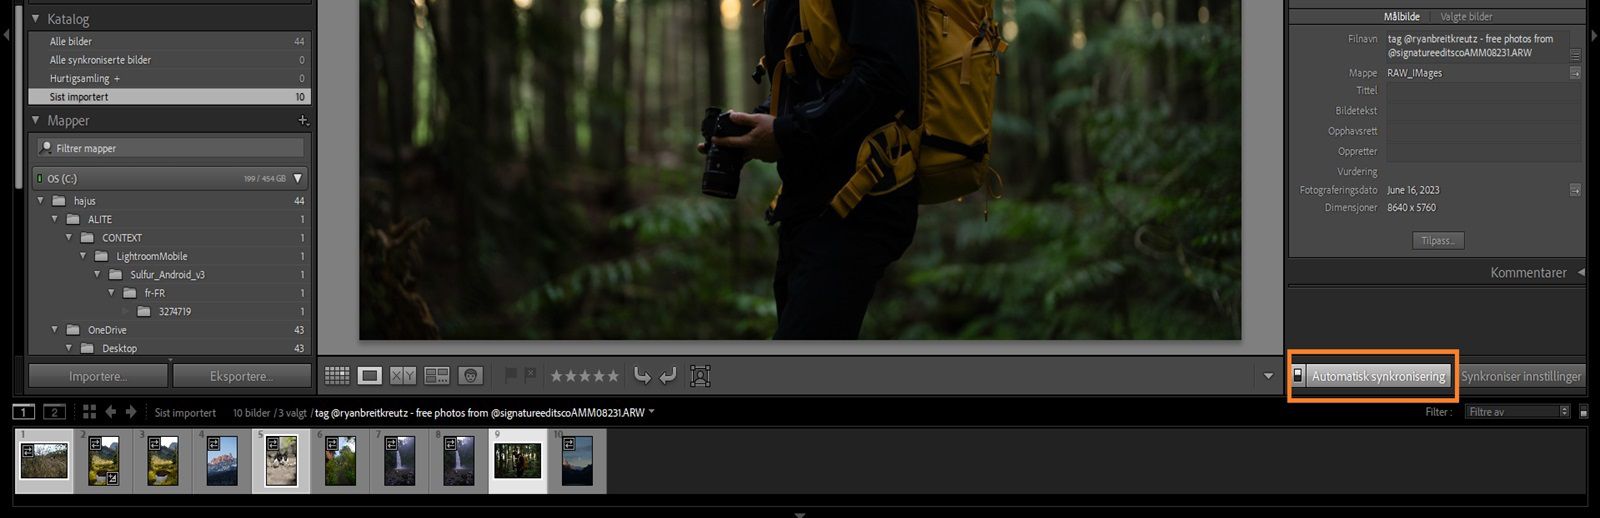Click the Eksportere button
This screenshot has height=518, width=1600.
point(241,376)
